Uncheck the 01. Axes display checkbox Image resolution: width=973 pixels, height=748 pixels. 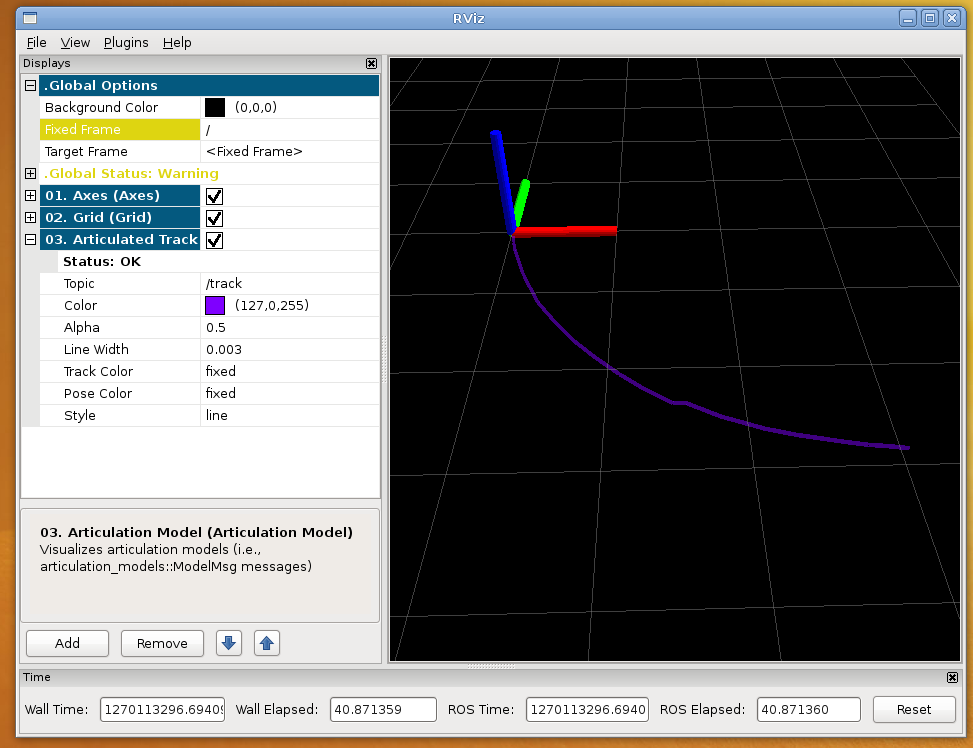[x=214, y=196]
